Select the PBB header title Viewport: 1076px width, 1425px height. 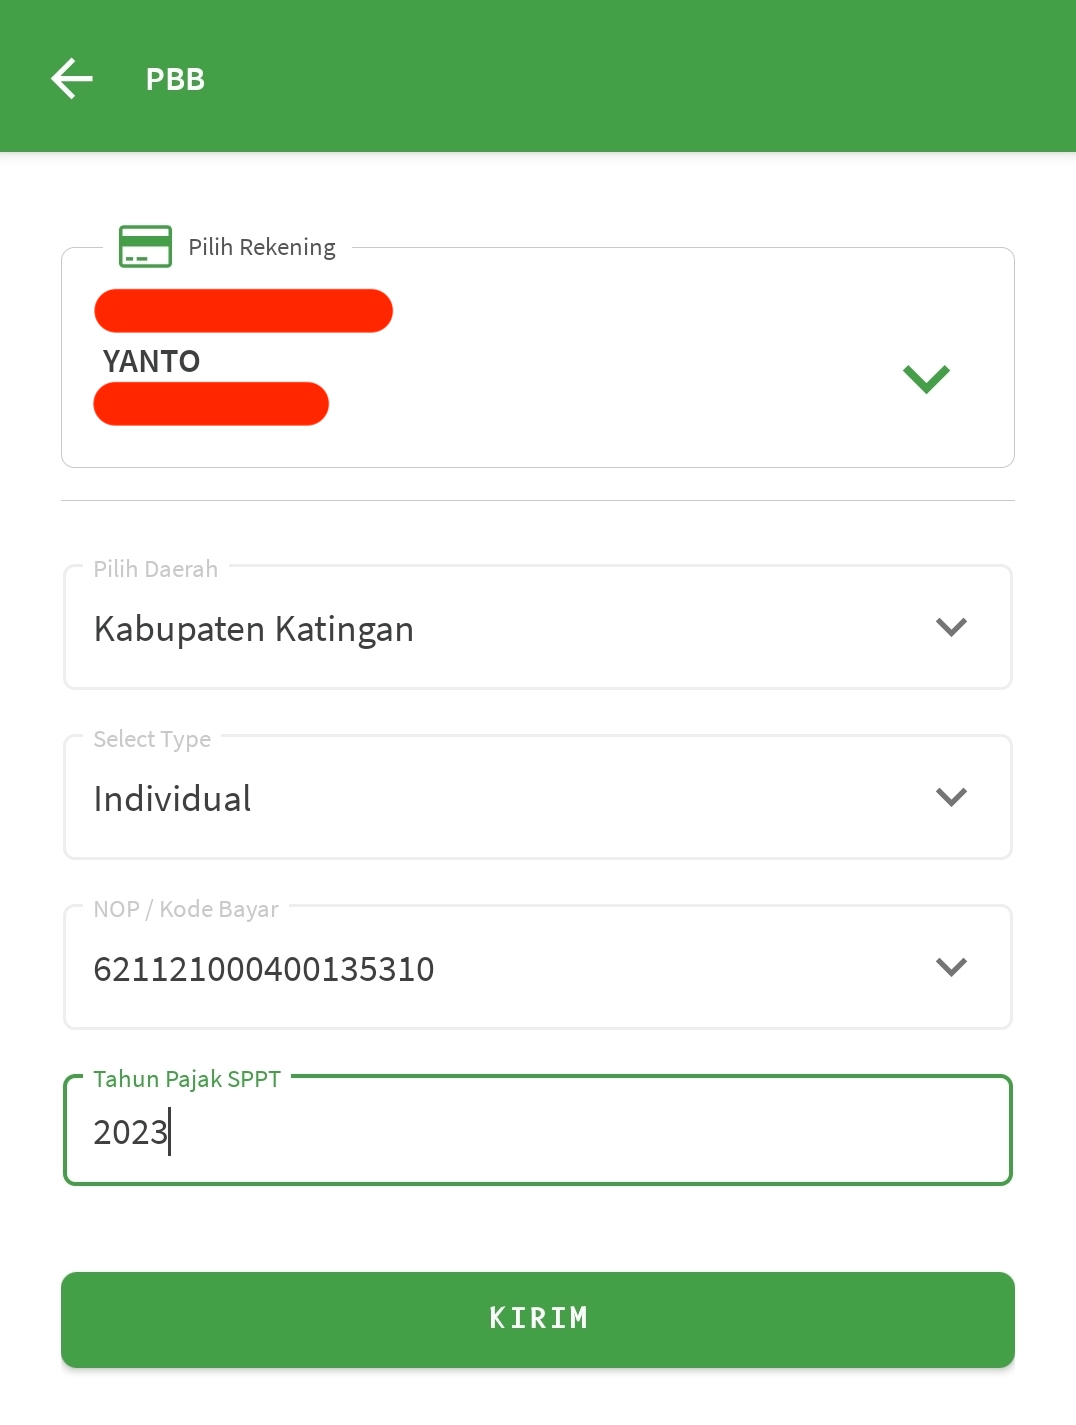[x=174, y=79]
